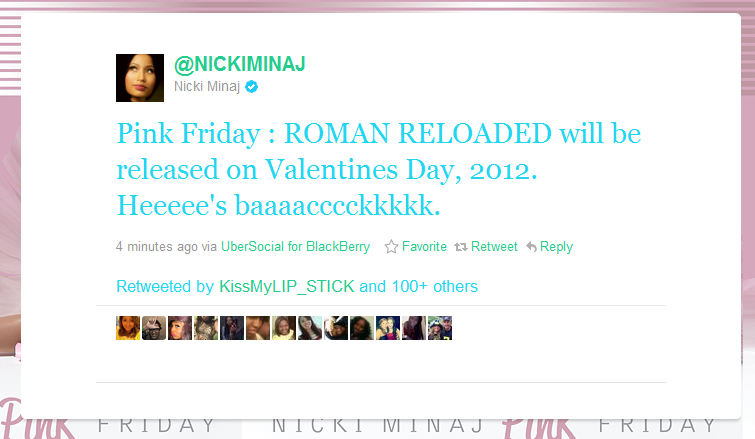
Task: Click the Retweet arrows icon
Action: [461, 247]
